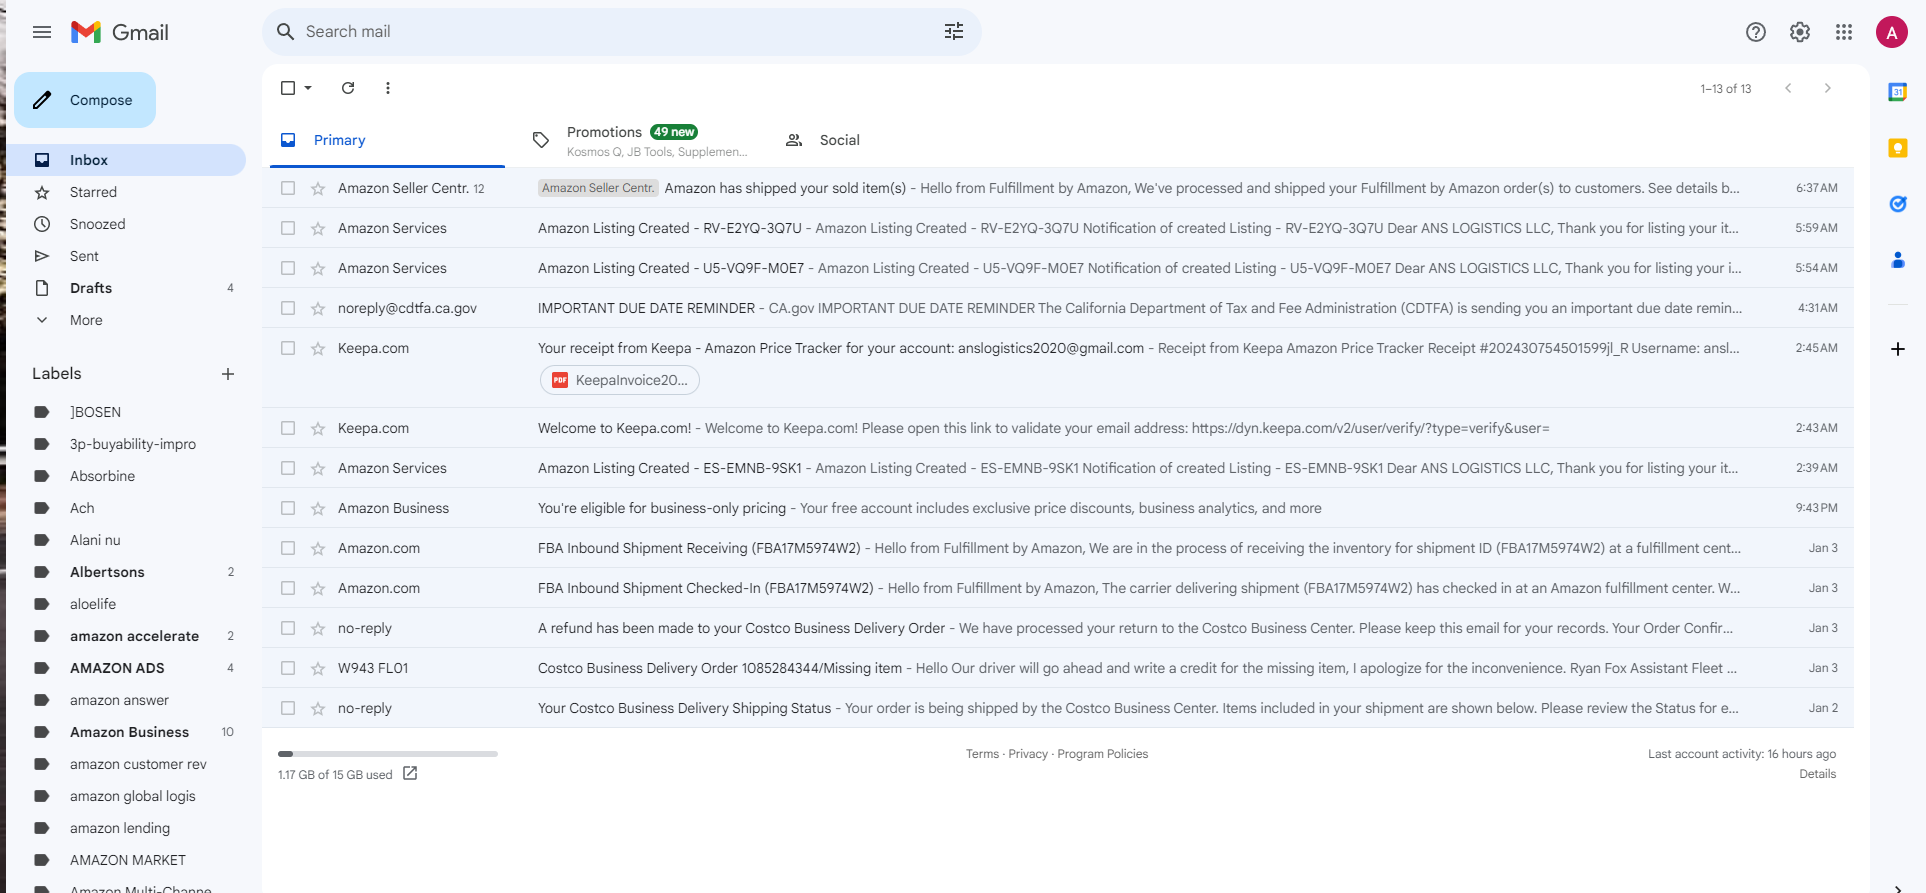Open Google apps grid

1844,32
